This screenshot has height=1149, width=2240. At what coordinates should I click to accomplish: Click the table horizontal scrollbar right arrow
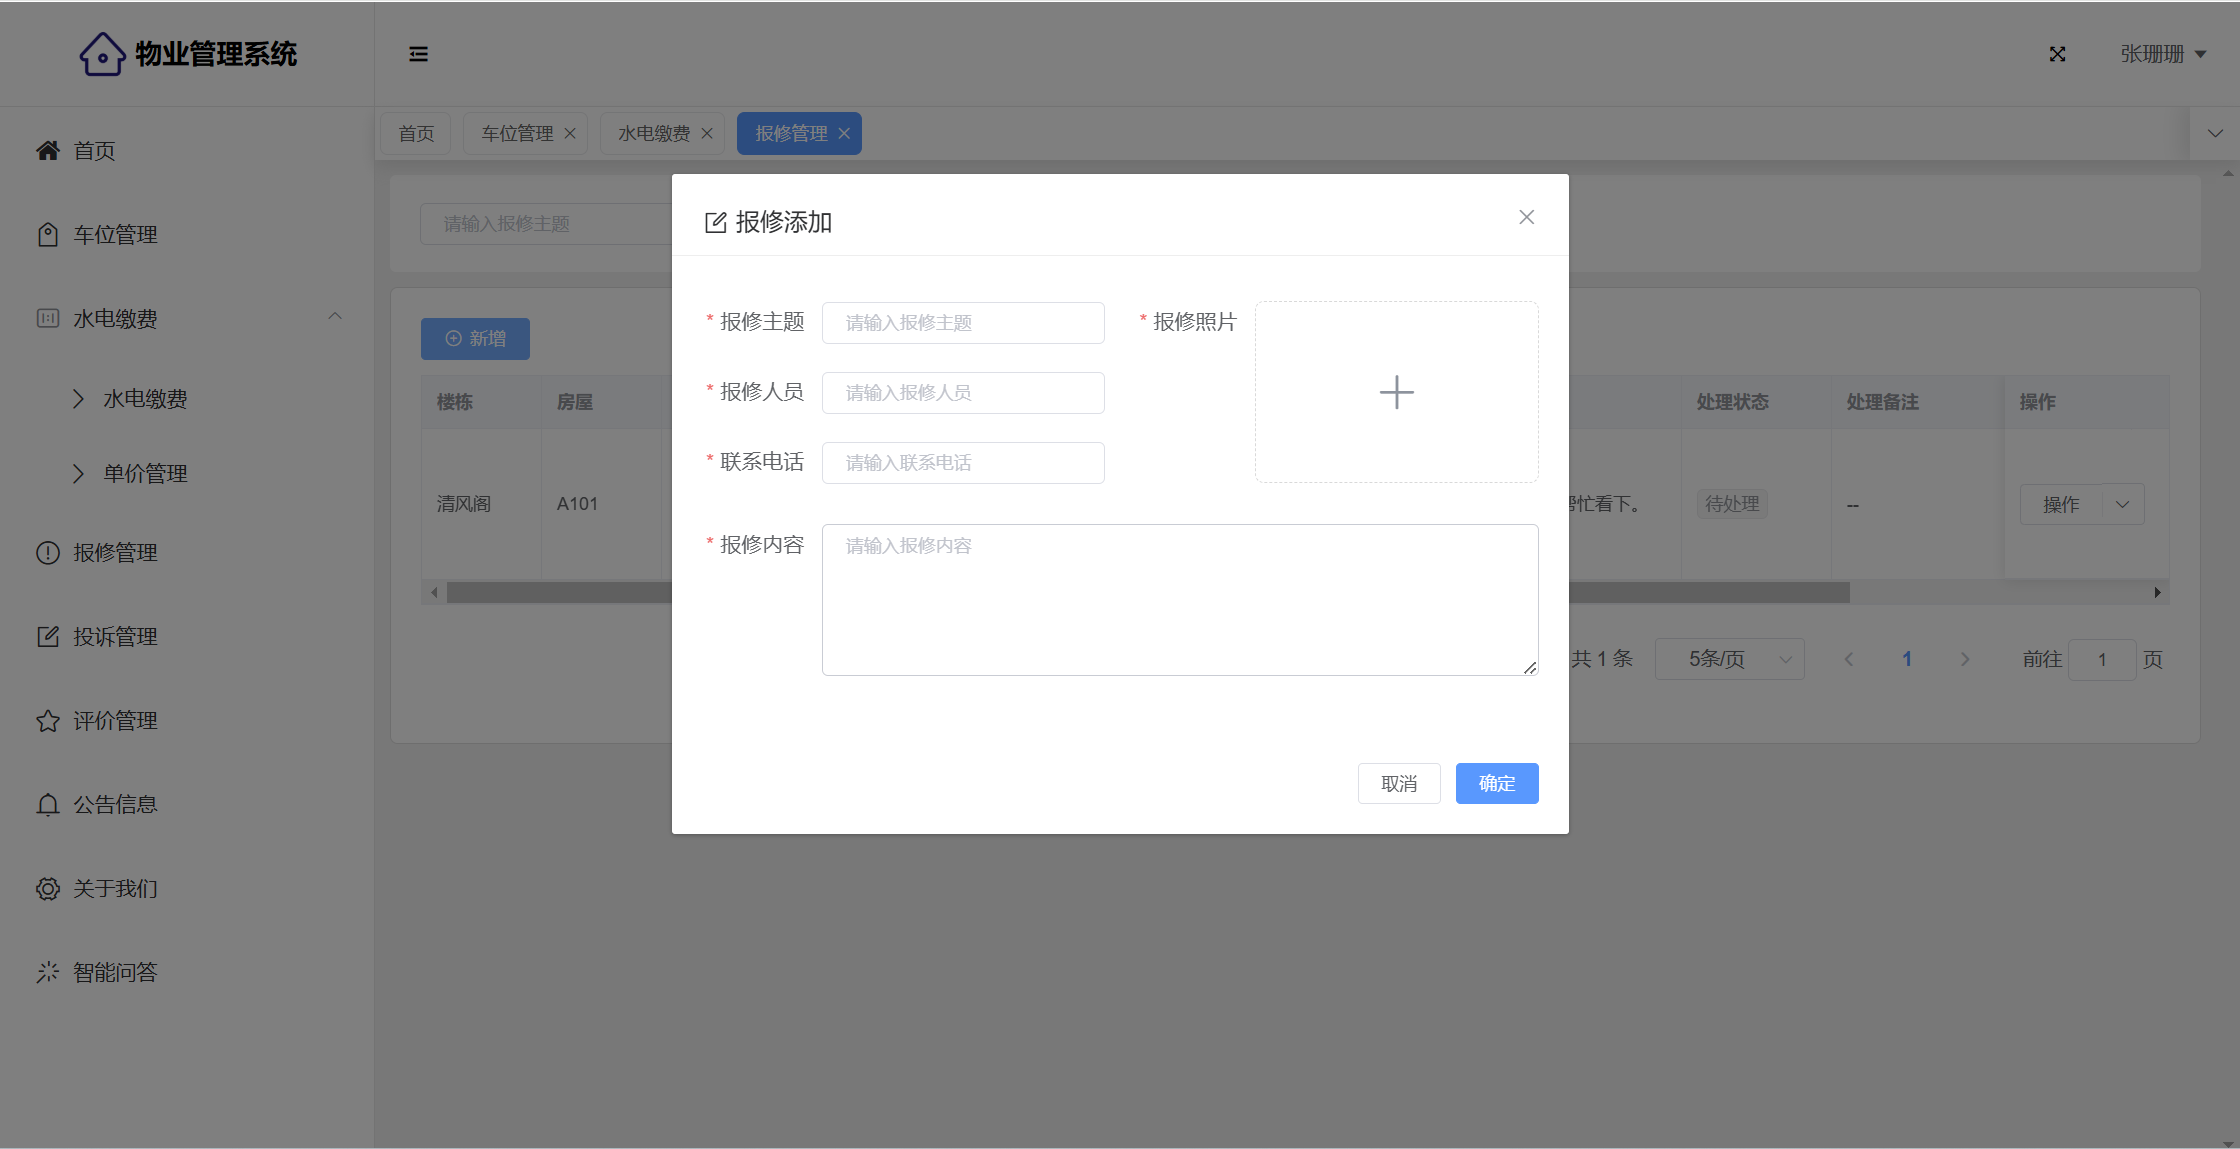click(2157, 592)
